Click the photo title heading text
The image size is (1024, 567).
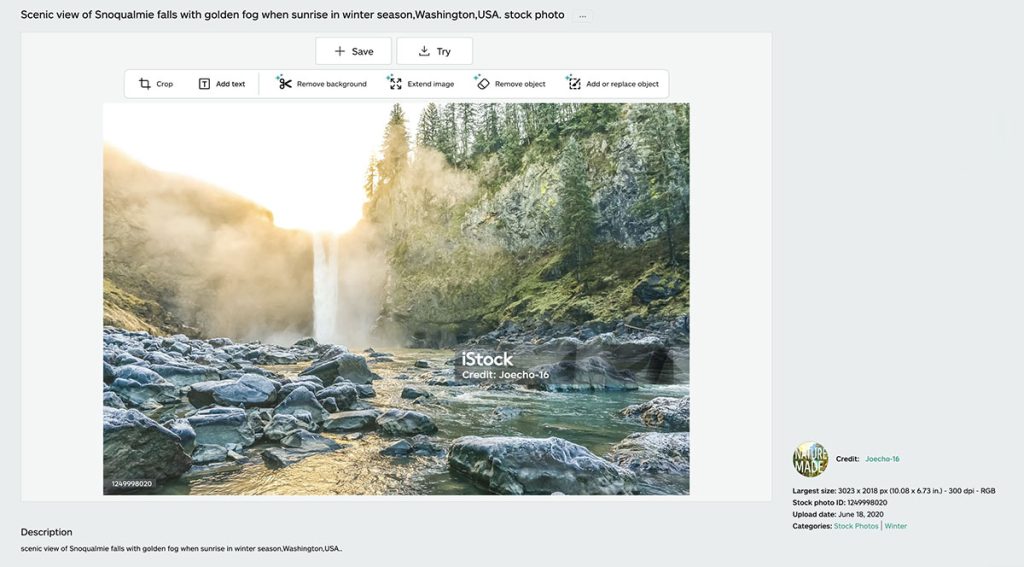[x=293, y=14]
